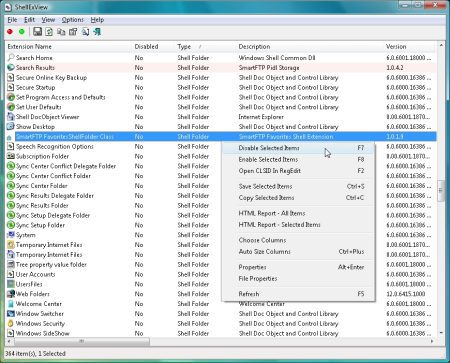450x363 pixels.
Task: Click the vertical scrollbar up arrow
Action: pos(441,45)
